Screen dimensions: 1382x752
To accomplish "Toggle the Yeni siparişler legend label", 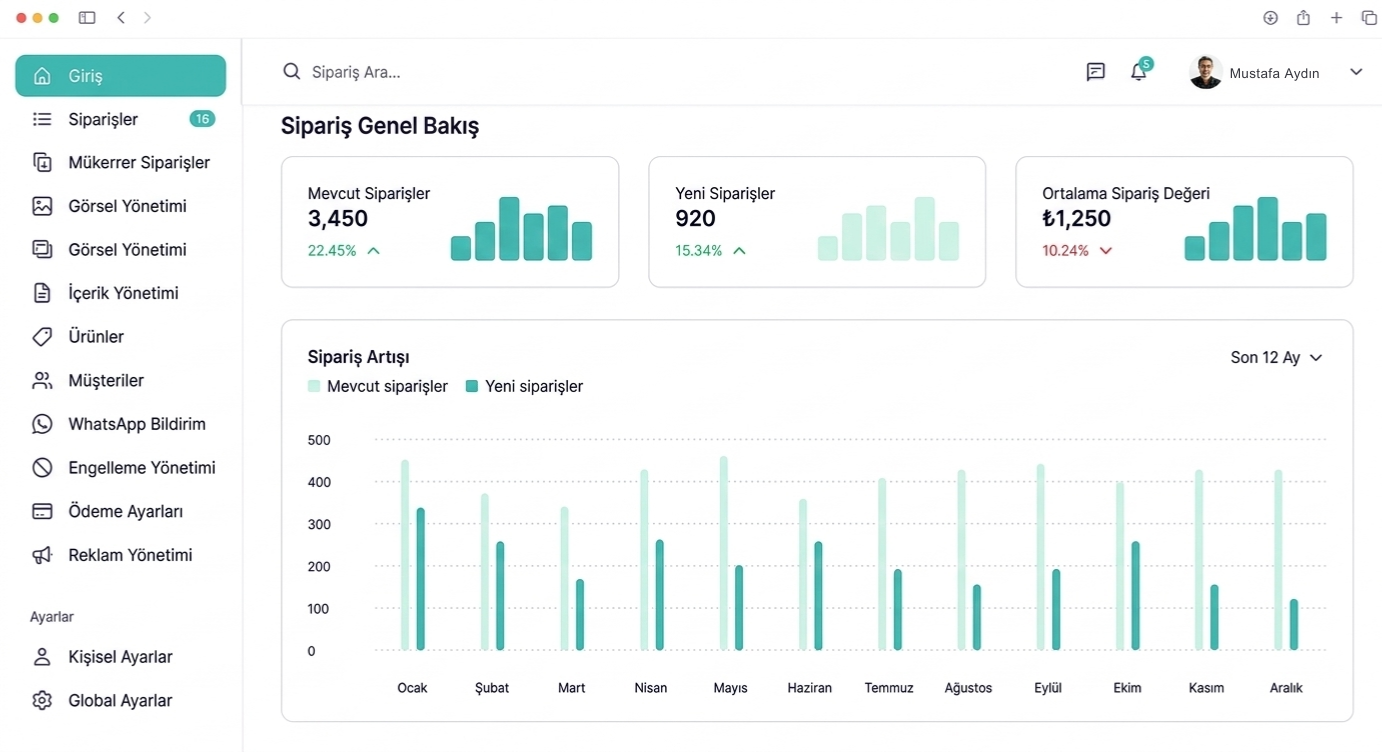I will (x=533, y=386).
